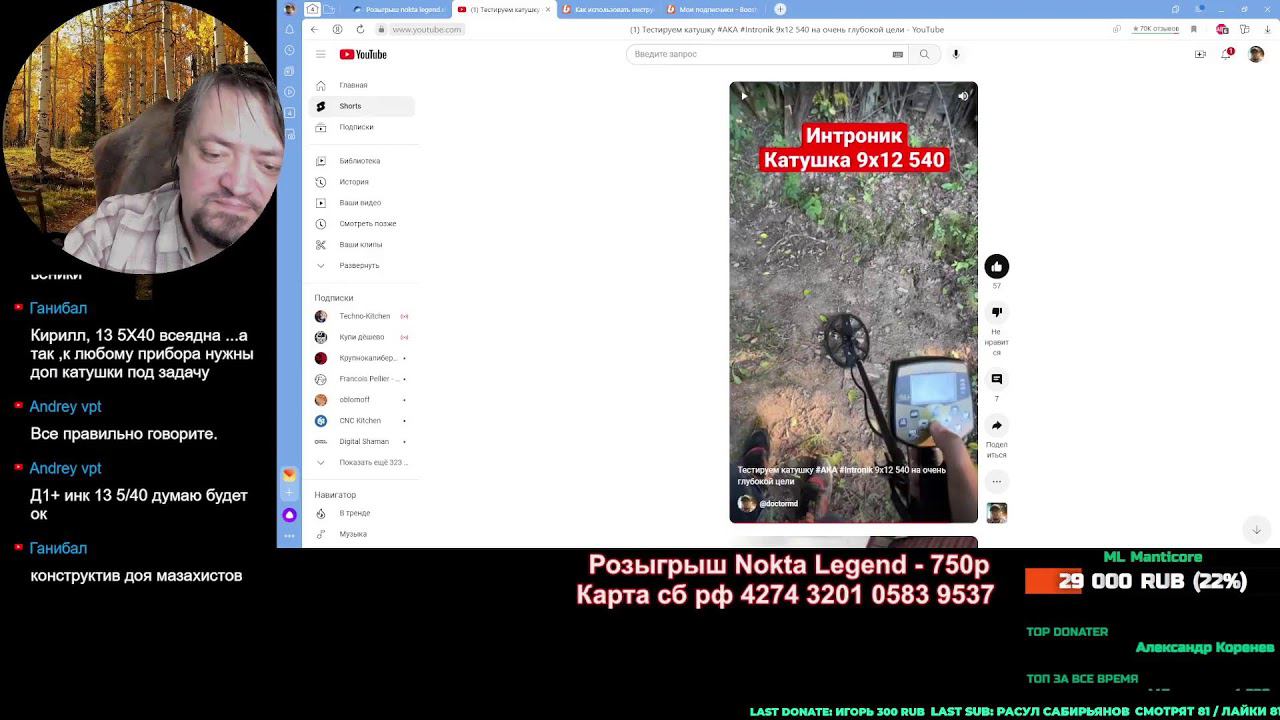The height and width of the screenshot is (720, 1280).
Task: Click the www.youtube.com address bar
Action: click(x=427, y=30)
